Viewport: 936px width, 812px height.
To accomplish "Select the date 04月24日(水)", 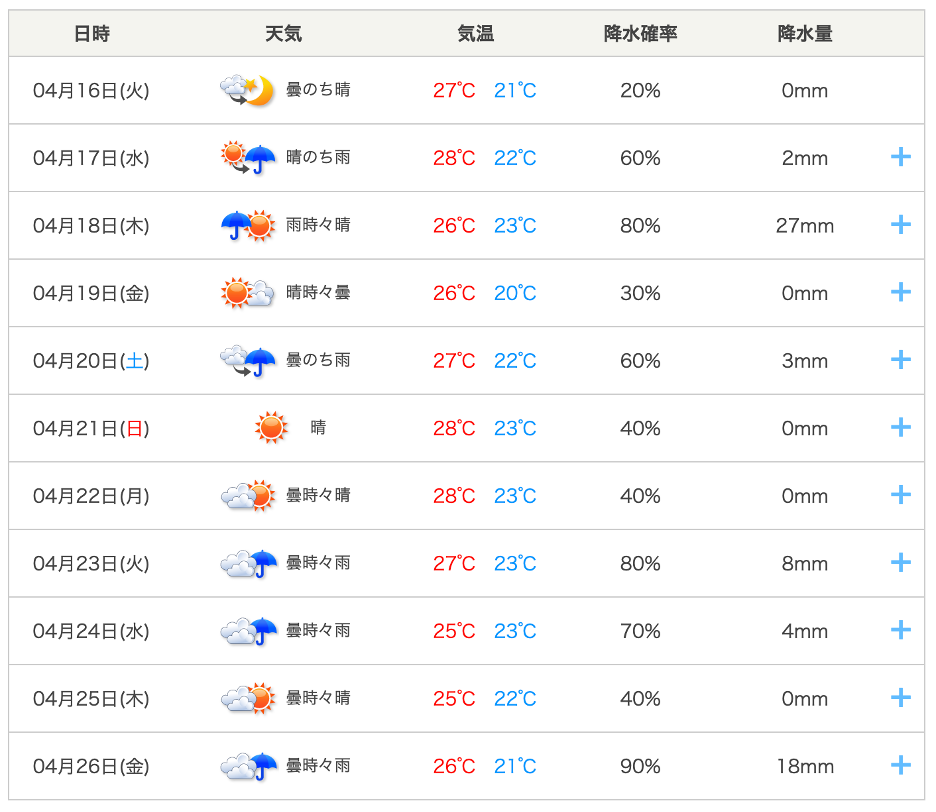I will 91,630.
